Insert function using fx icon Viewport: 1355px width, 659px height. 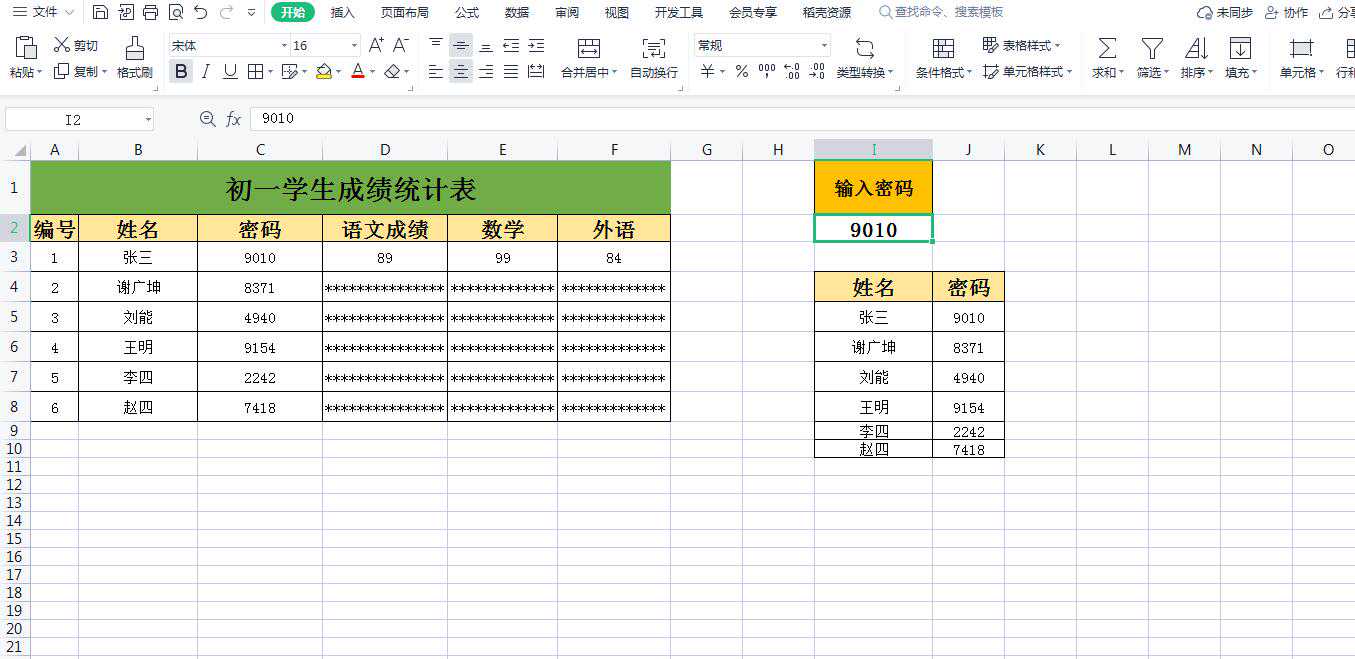[x=233, y=119]
